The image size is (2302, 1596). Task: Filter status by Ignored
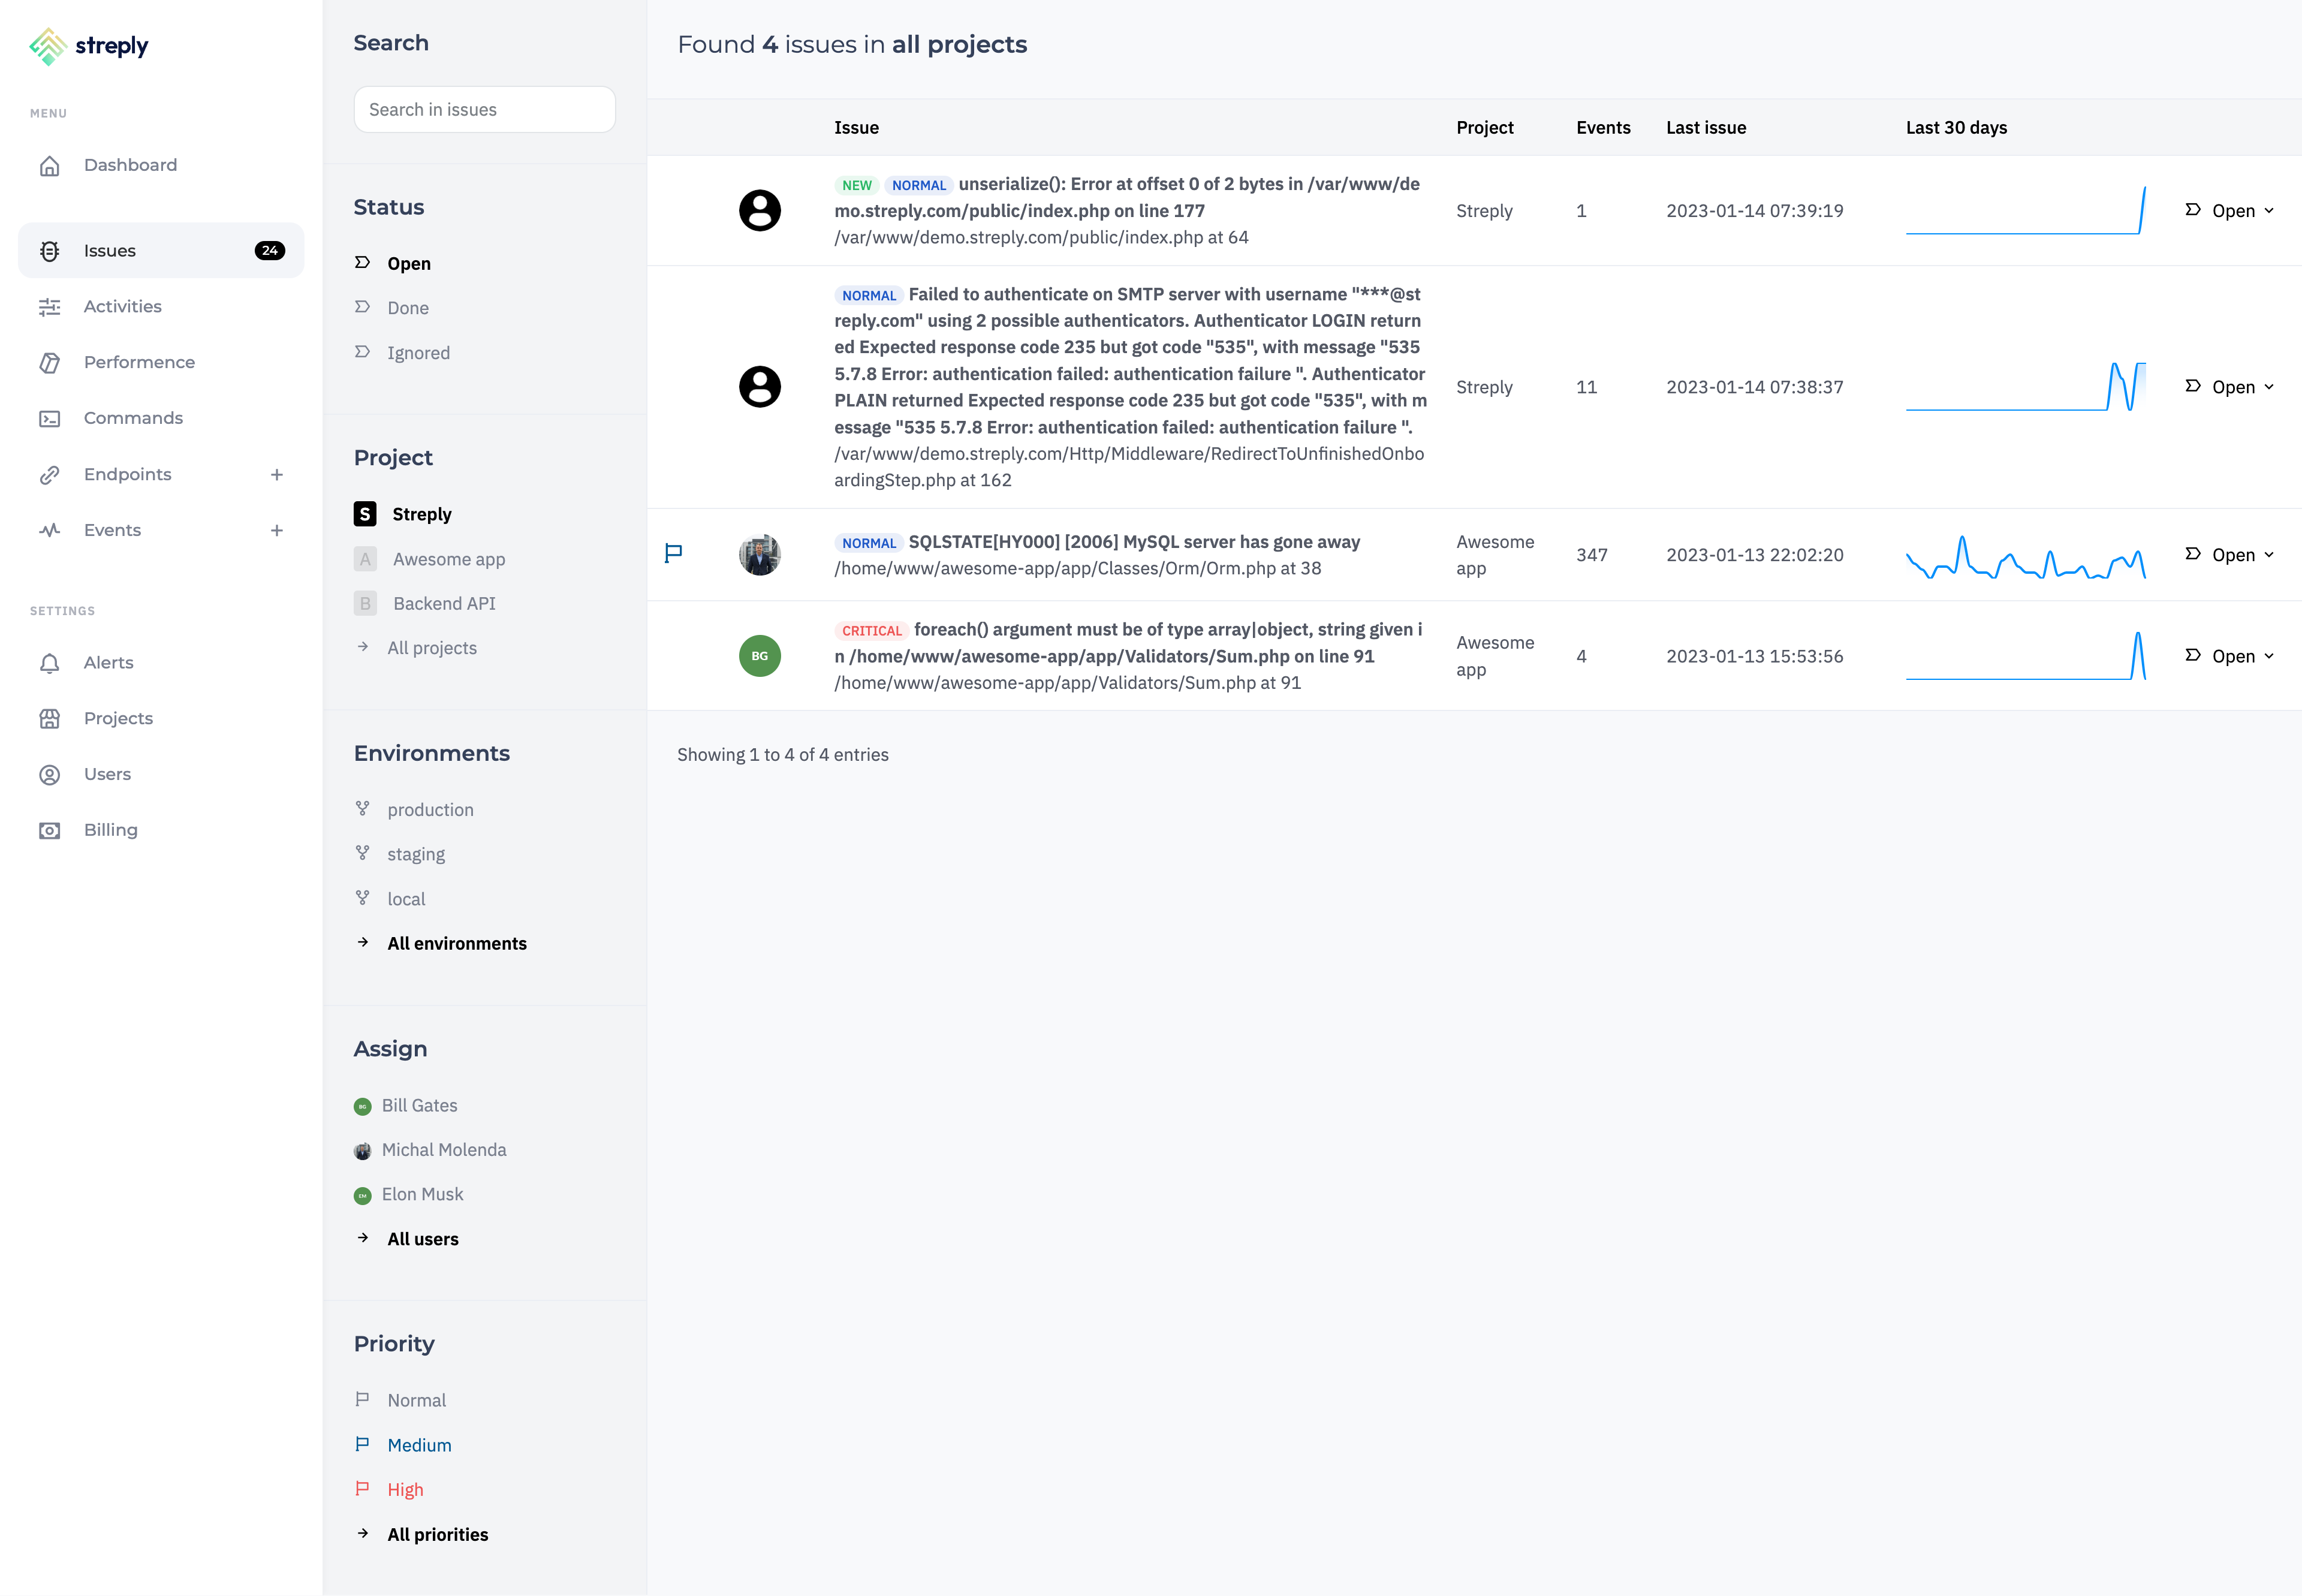pos(418,353)
